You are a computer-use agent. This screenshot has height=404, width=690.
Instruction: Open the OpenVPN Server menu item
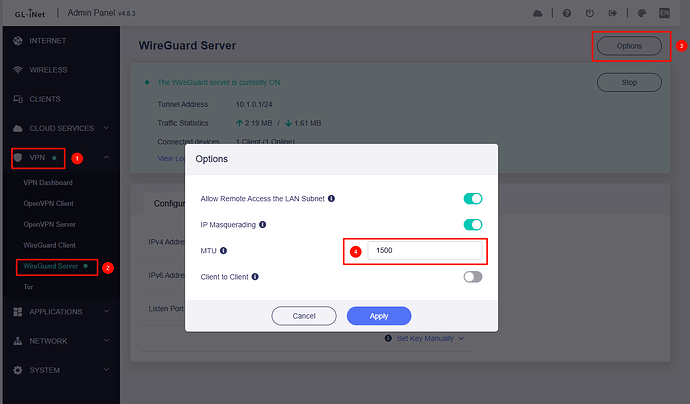[x=51, y=224]
